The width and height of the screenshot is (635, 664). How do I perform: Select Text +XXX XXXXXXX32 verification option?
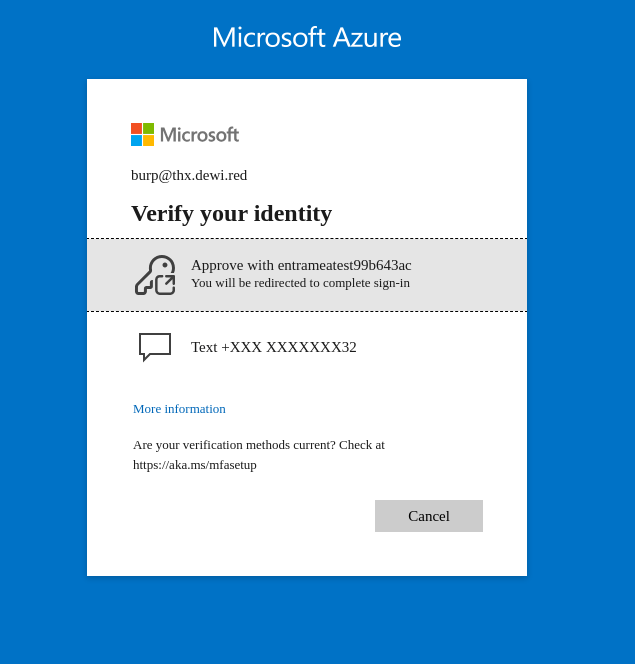coord(273,347)
